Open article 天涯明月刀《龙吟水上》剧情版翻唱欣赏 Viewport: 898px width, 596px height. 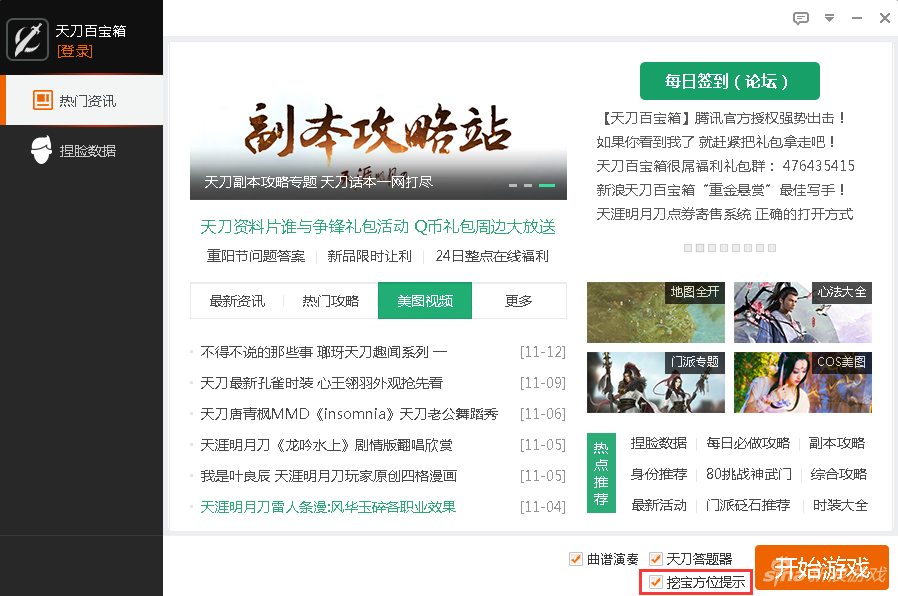(x=326, y=445)
